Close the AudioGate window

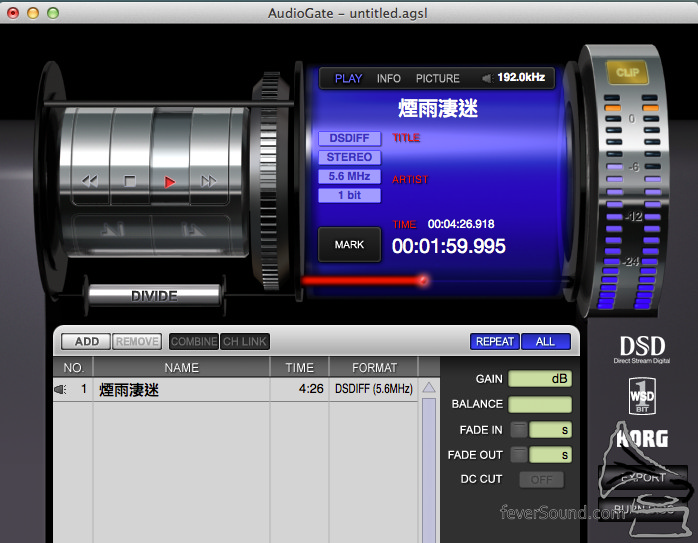[x=13, y=13]
